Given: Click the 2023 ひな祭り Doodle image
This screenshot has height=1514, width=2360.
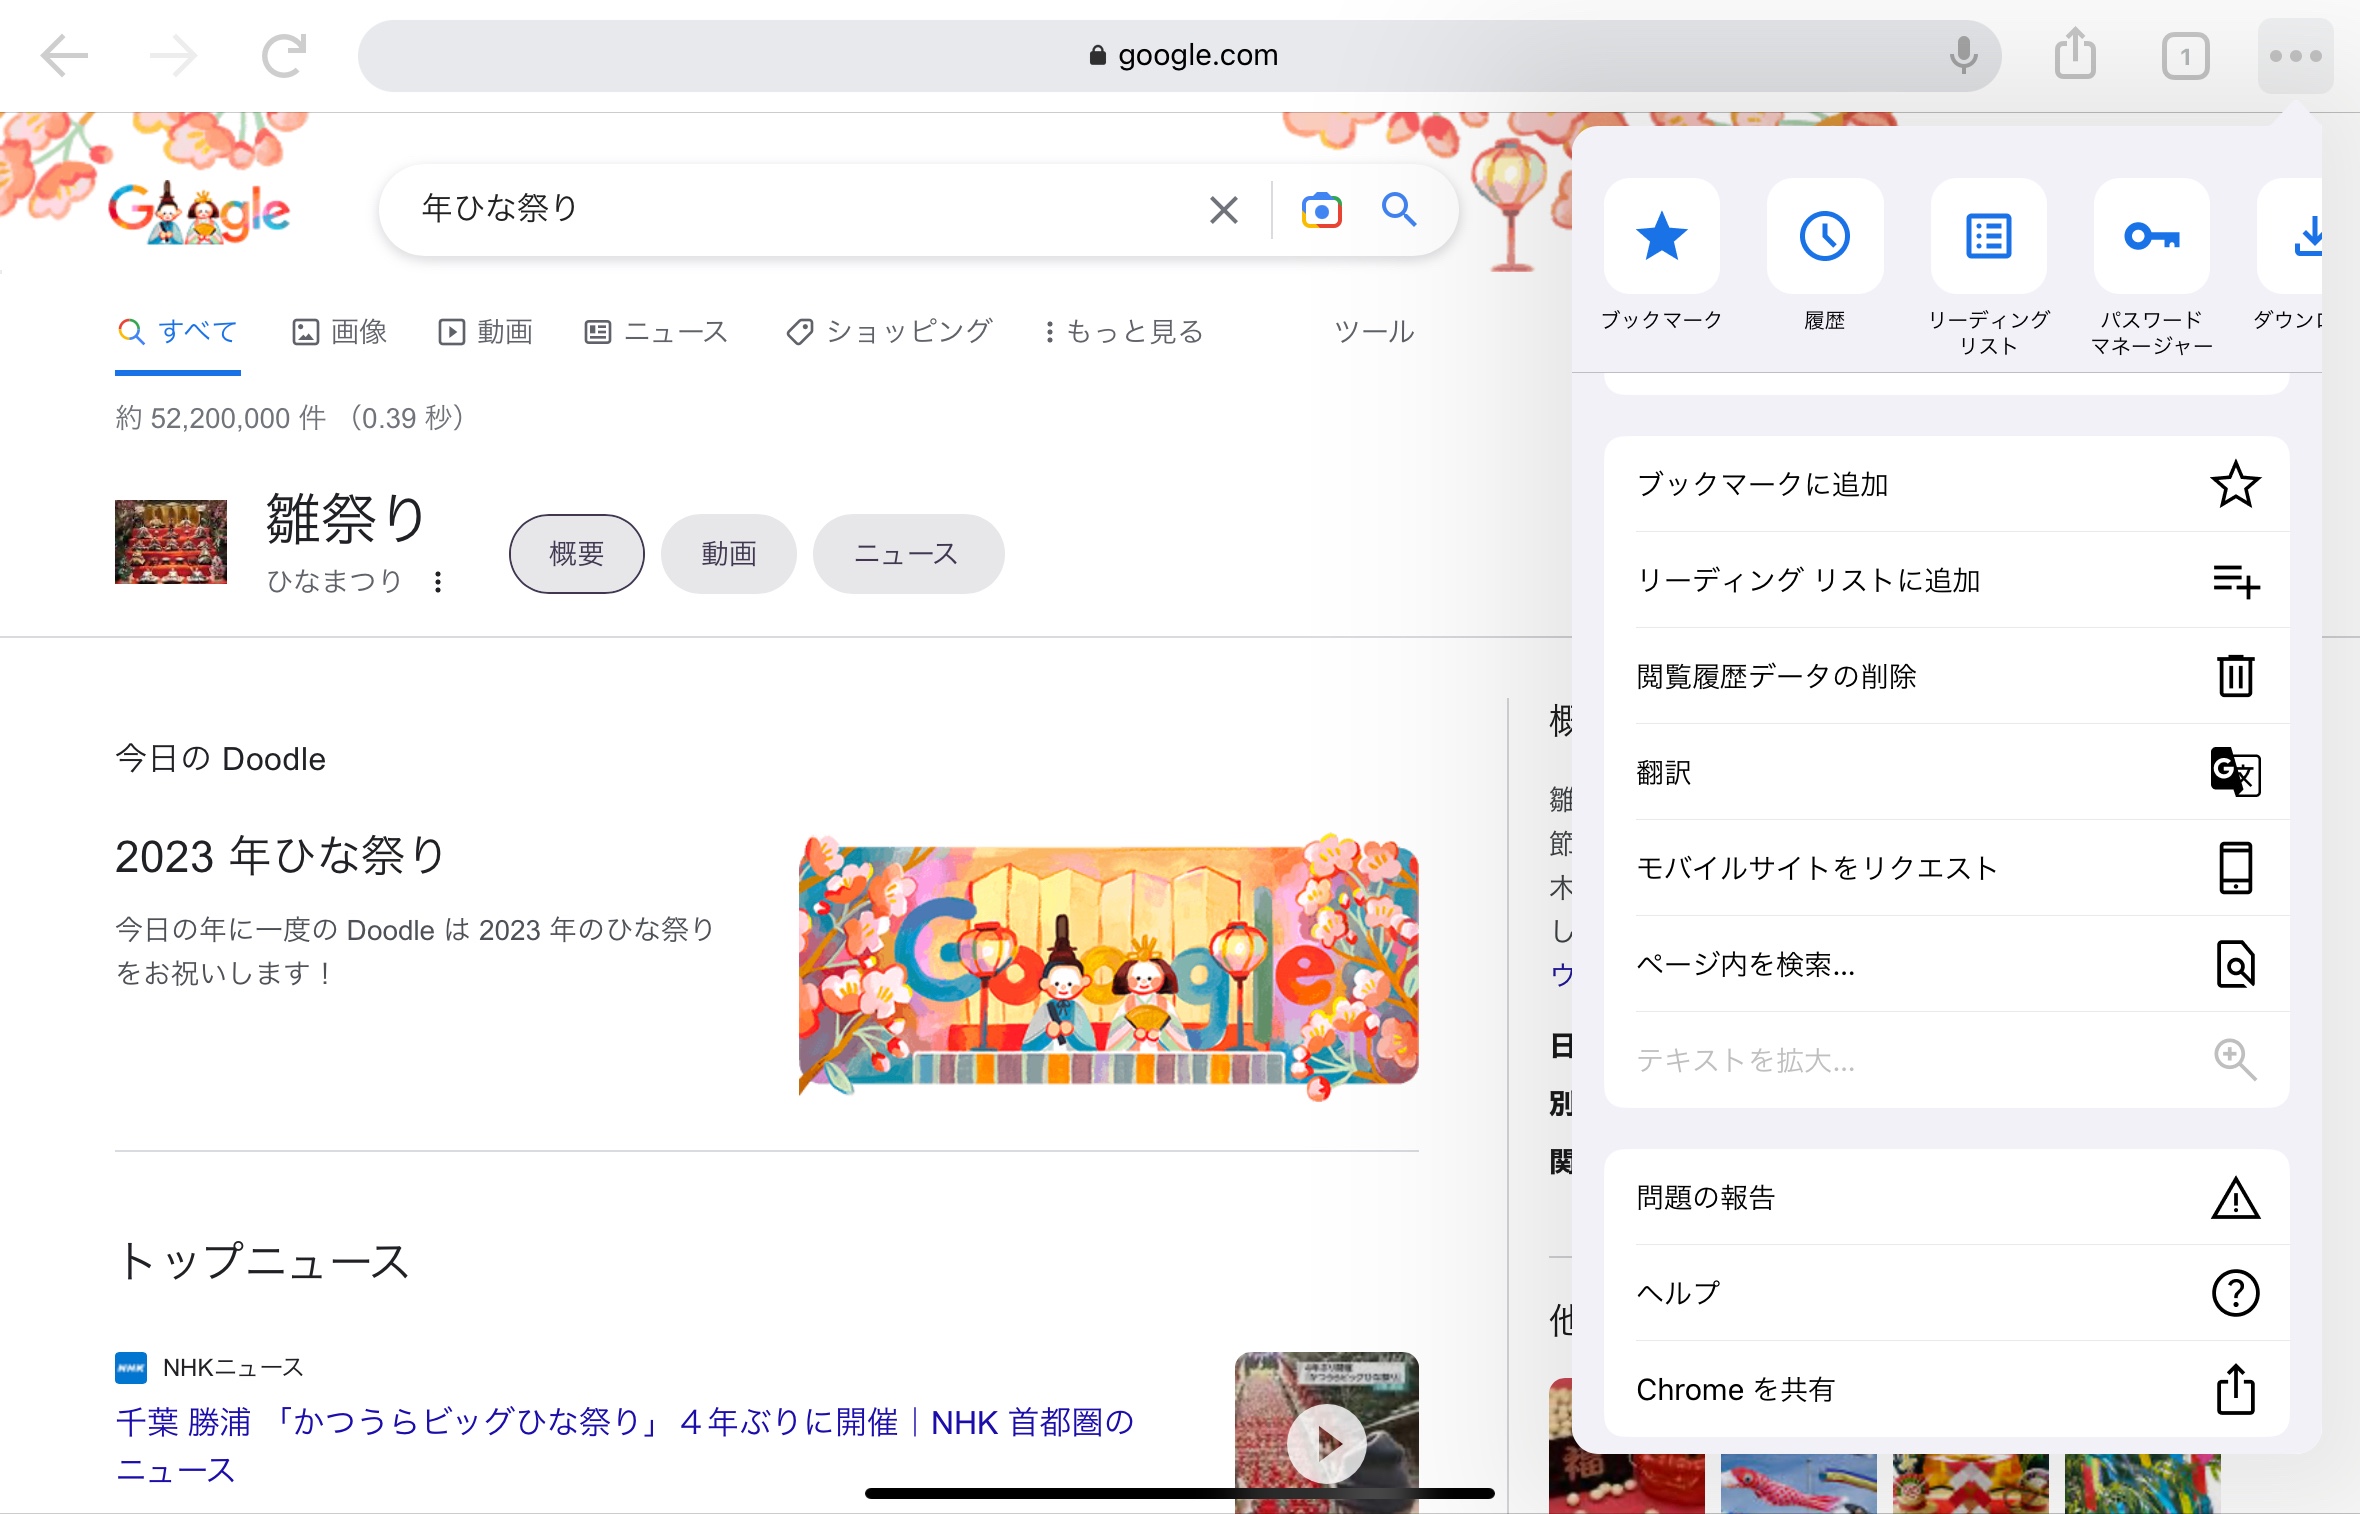Looking at the screenshot, I should point(1108,965).
